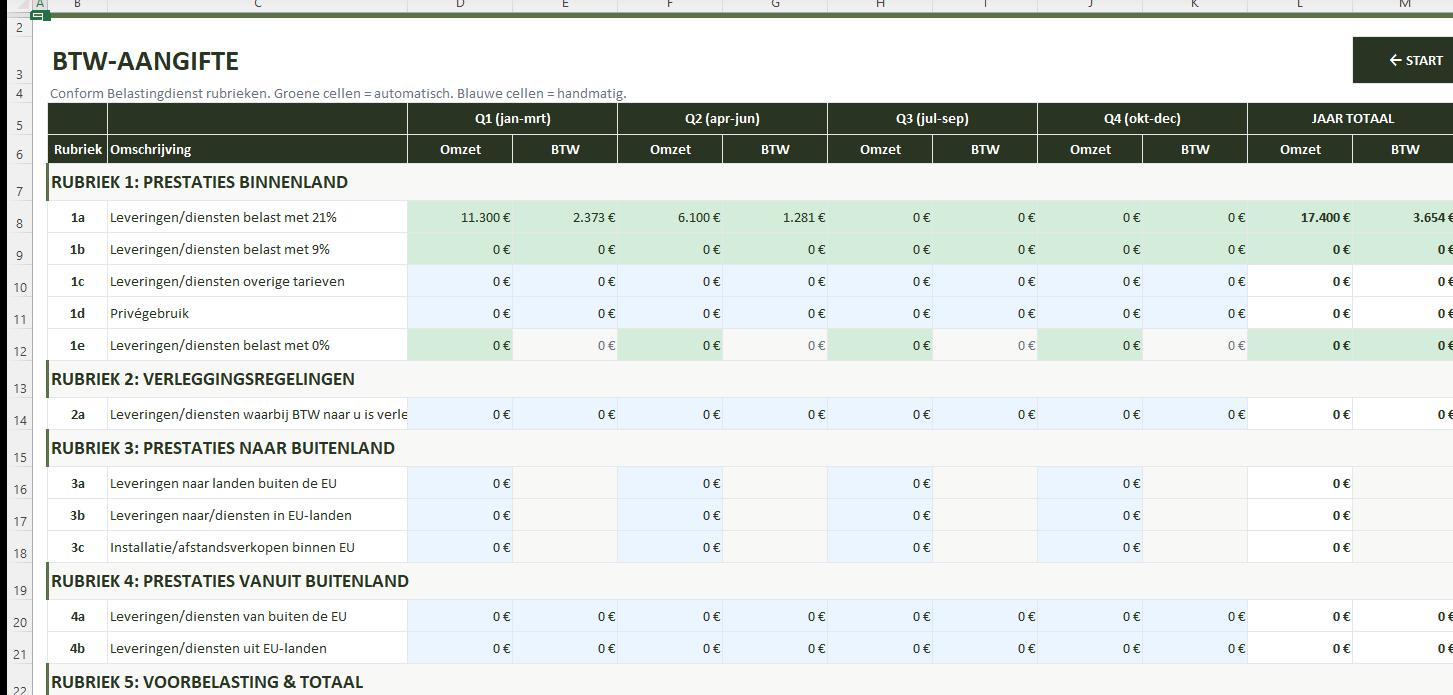Select Q4 Omzet cell for rubriek 3b
This screenshot has height=695, width=1453.
[x=1090, y=515]
